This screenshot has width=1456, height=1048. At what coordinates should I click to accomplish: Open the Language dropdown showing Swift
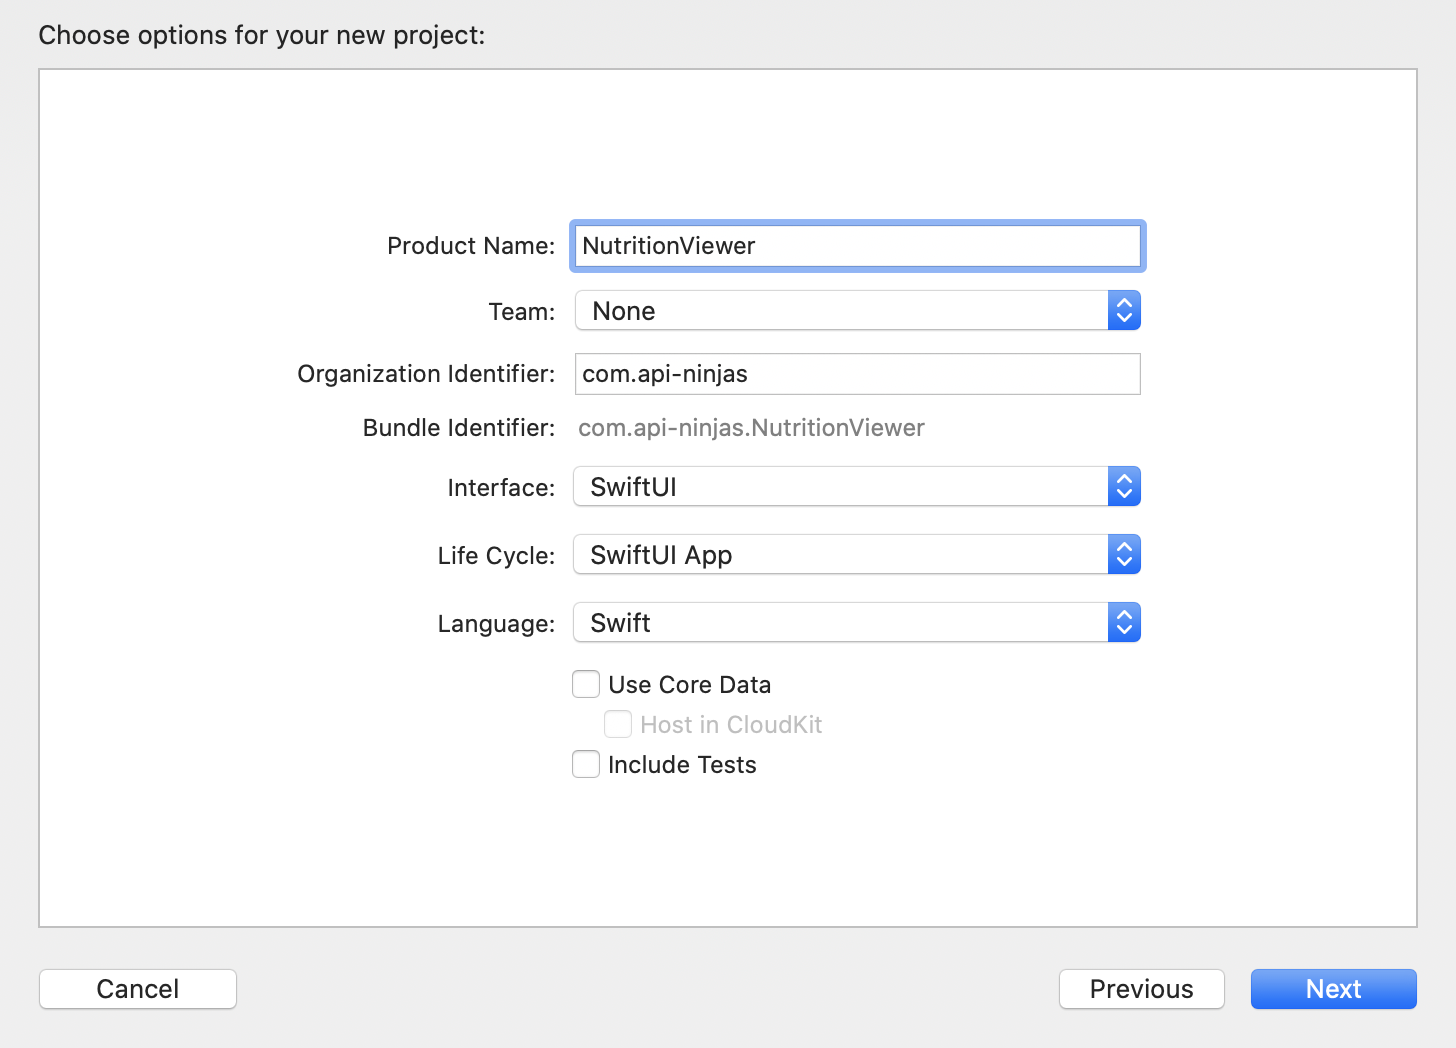[857, 623]
